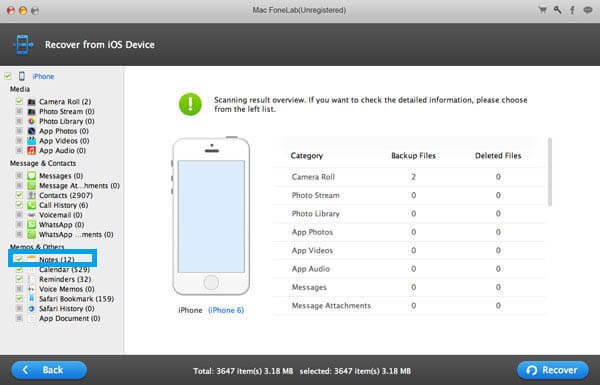Click the green exclamation info icon

(190, 104)
